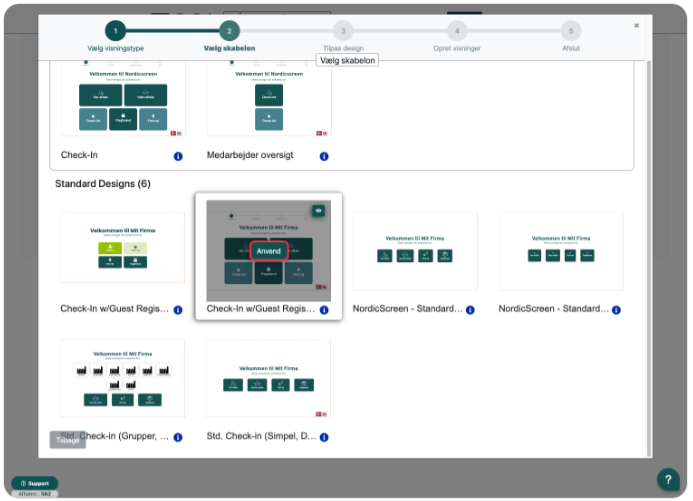Click the Std. Check-in (Simpel, D... label

click(x=261, y=436)
